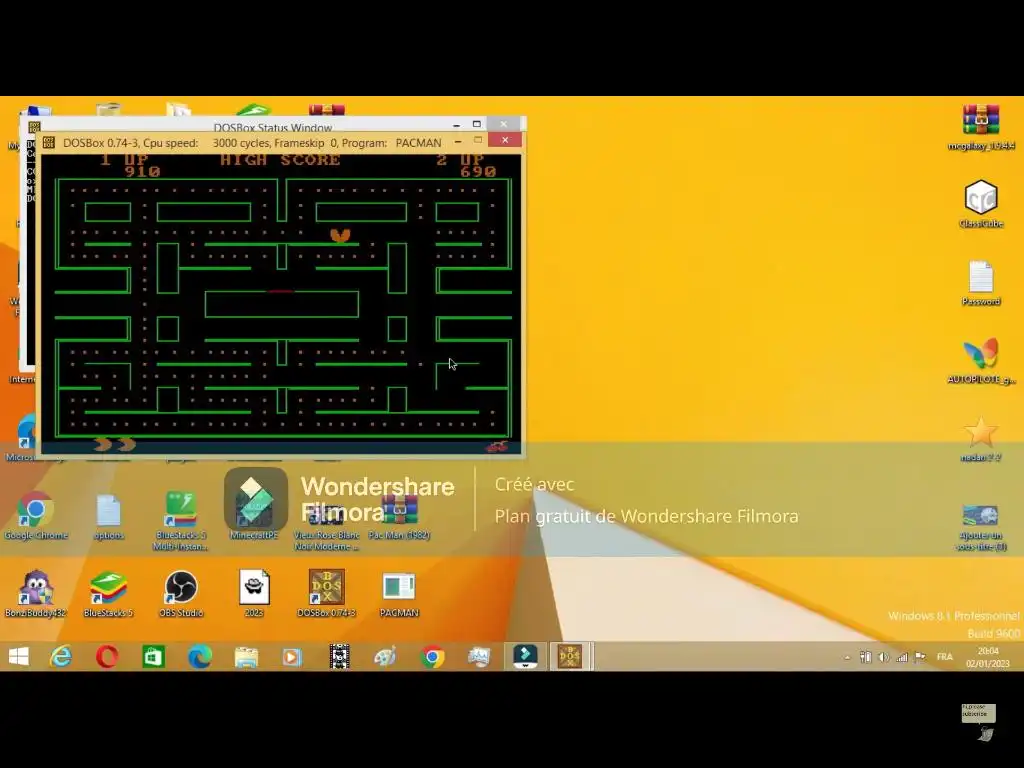1024x768 pixels.
Task: Open the Ajouter un sous-titre (3) icon
Action: pos(981,526)
